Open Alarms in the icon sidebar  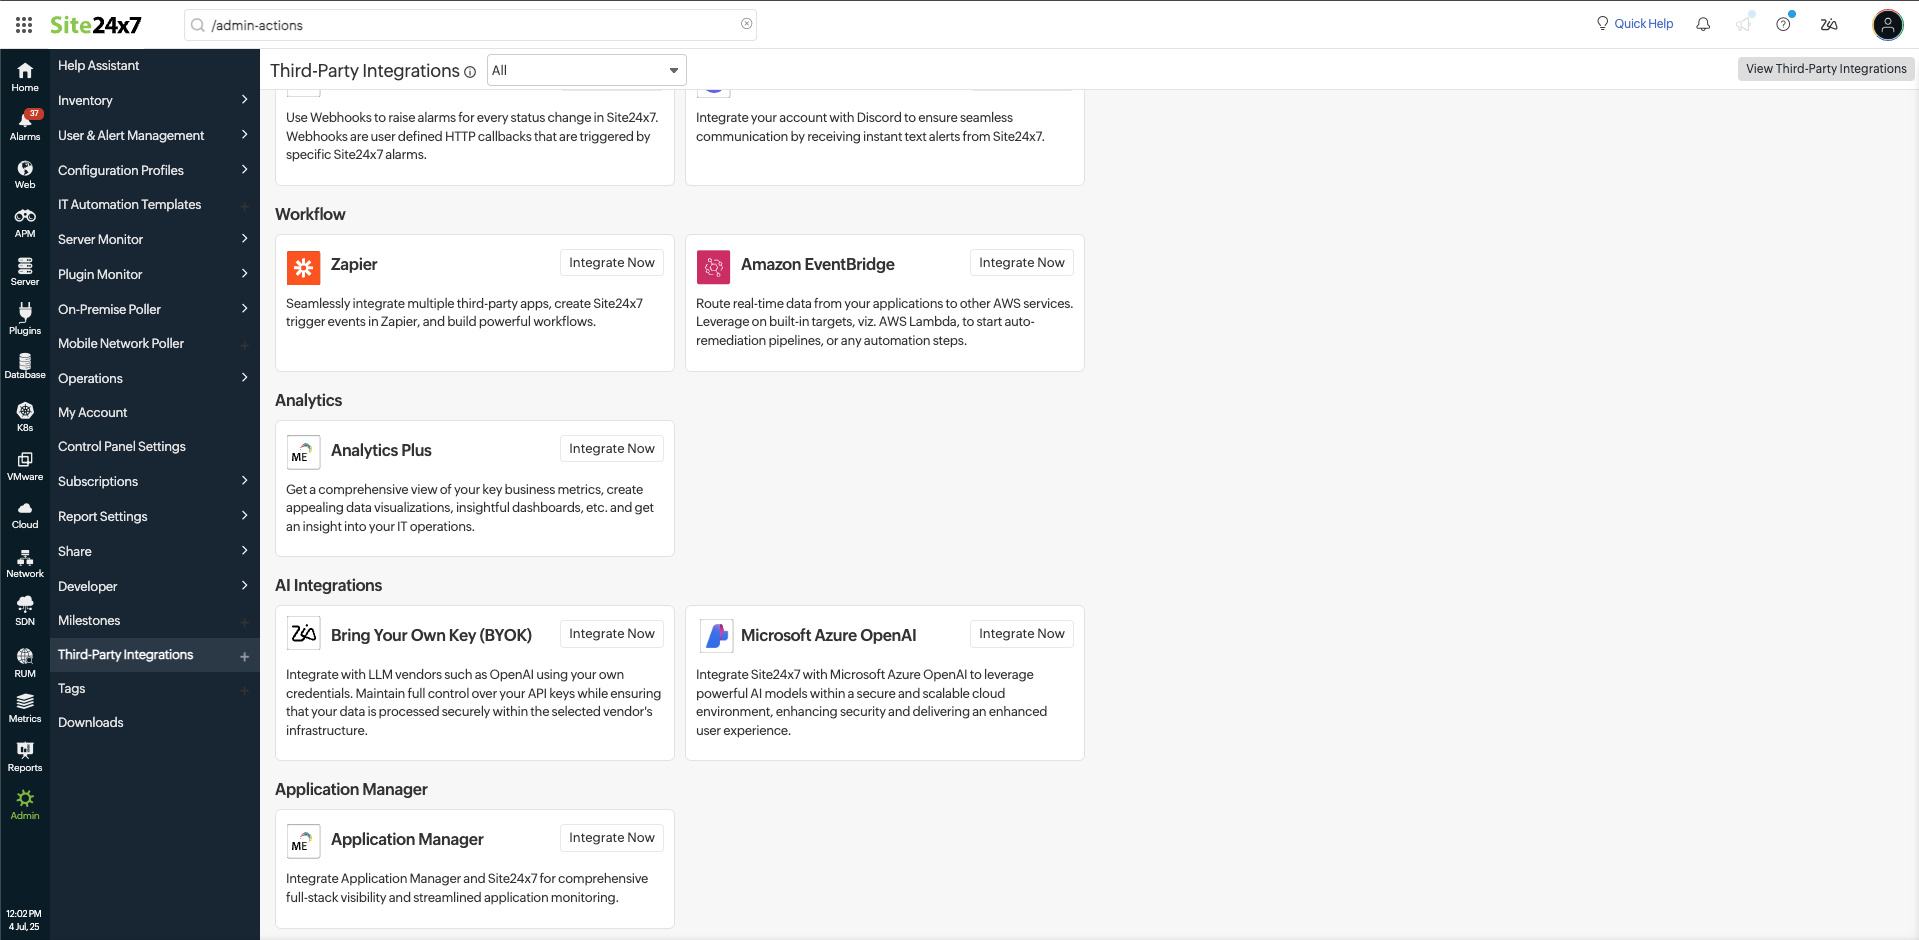25,125
